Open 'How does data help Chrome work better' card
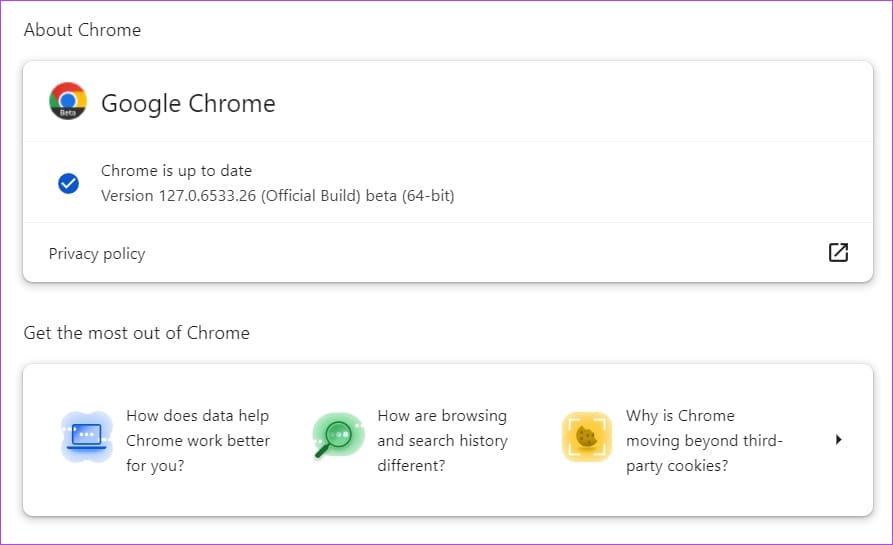Image resolution: width=893 pixels, height=545 pixels. click(x=165, y=440)
